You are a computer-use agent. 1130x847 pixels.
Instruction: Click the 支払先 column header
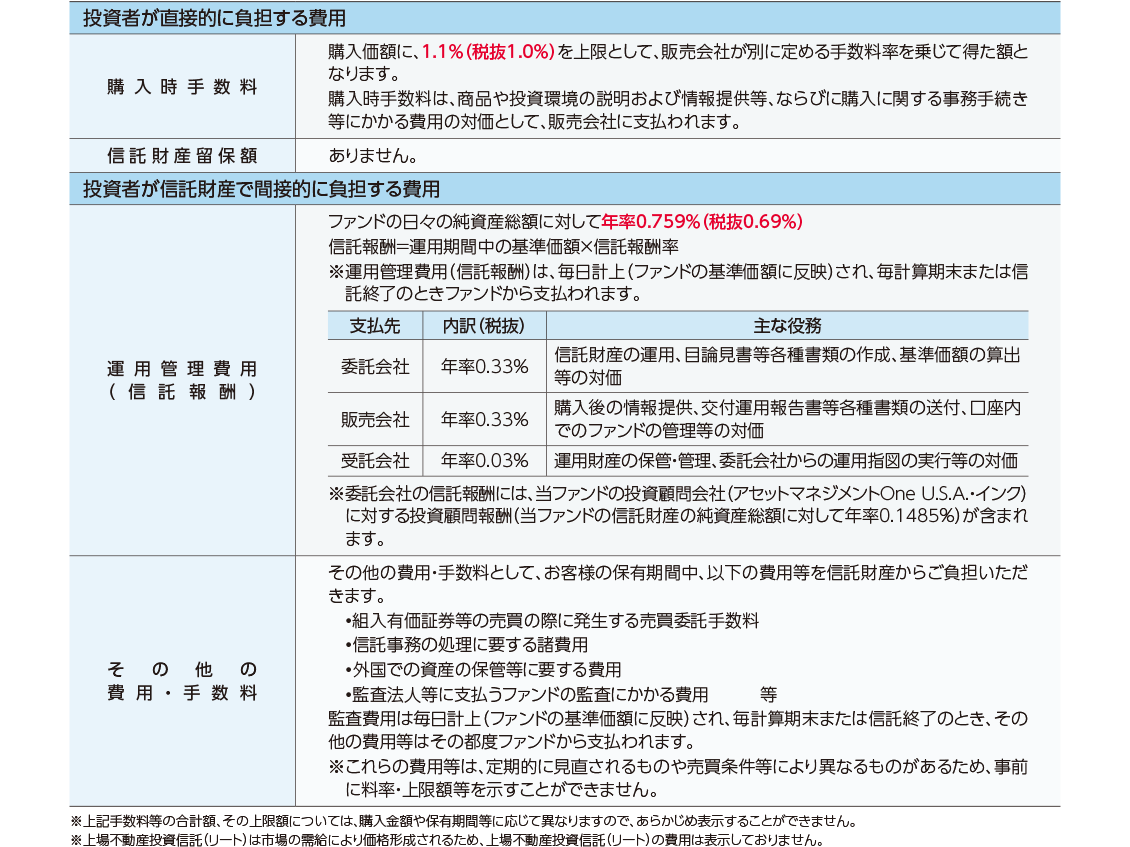point(375,326)
